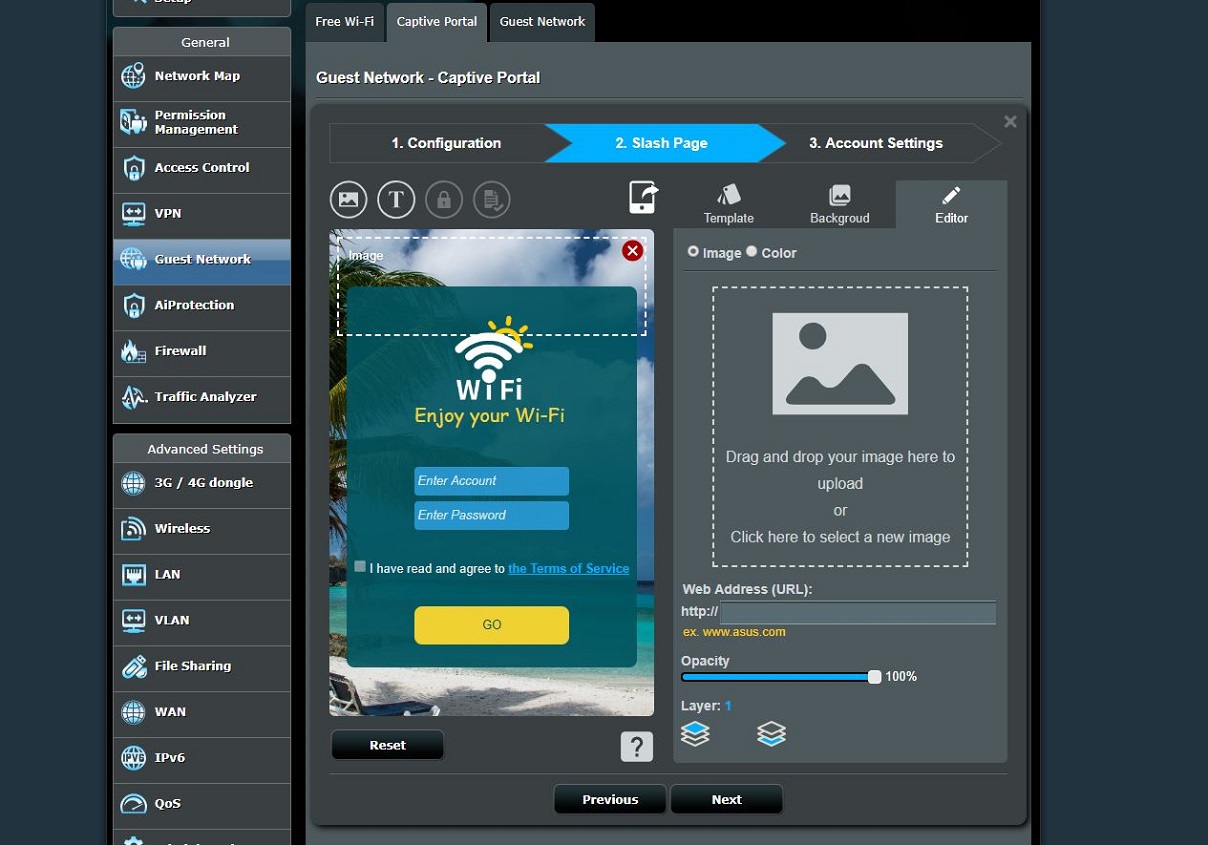Switch to the Free Wi-Fi tab

coord(344,22)
